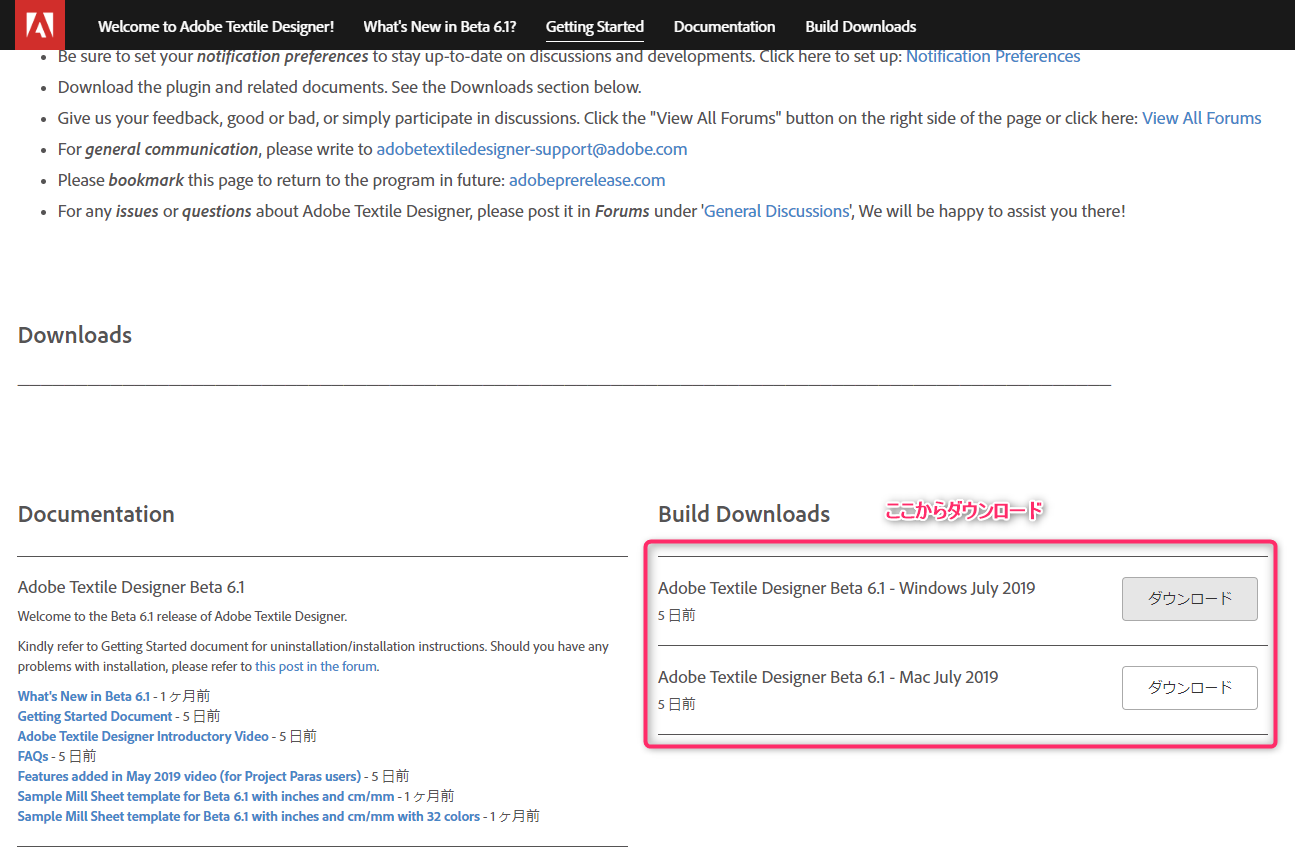Go to What's New in Beta 6.1? tab
1295x865 pixels.
(x=440, y=27)
